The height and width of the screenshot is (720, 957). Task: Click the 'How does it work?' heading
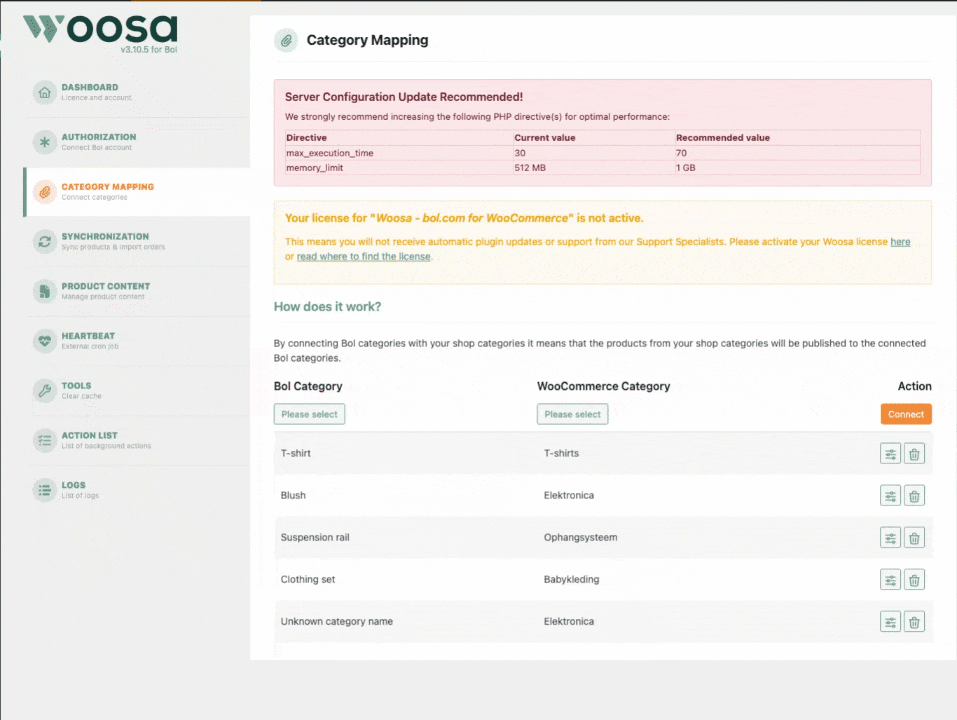pos(327,307)
